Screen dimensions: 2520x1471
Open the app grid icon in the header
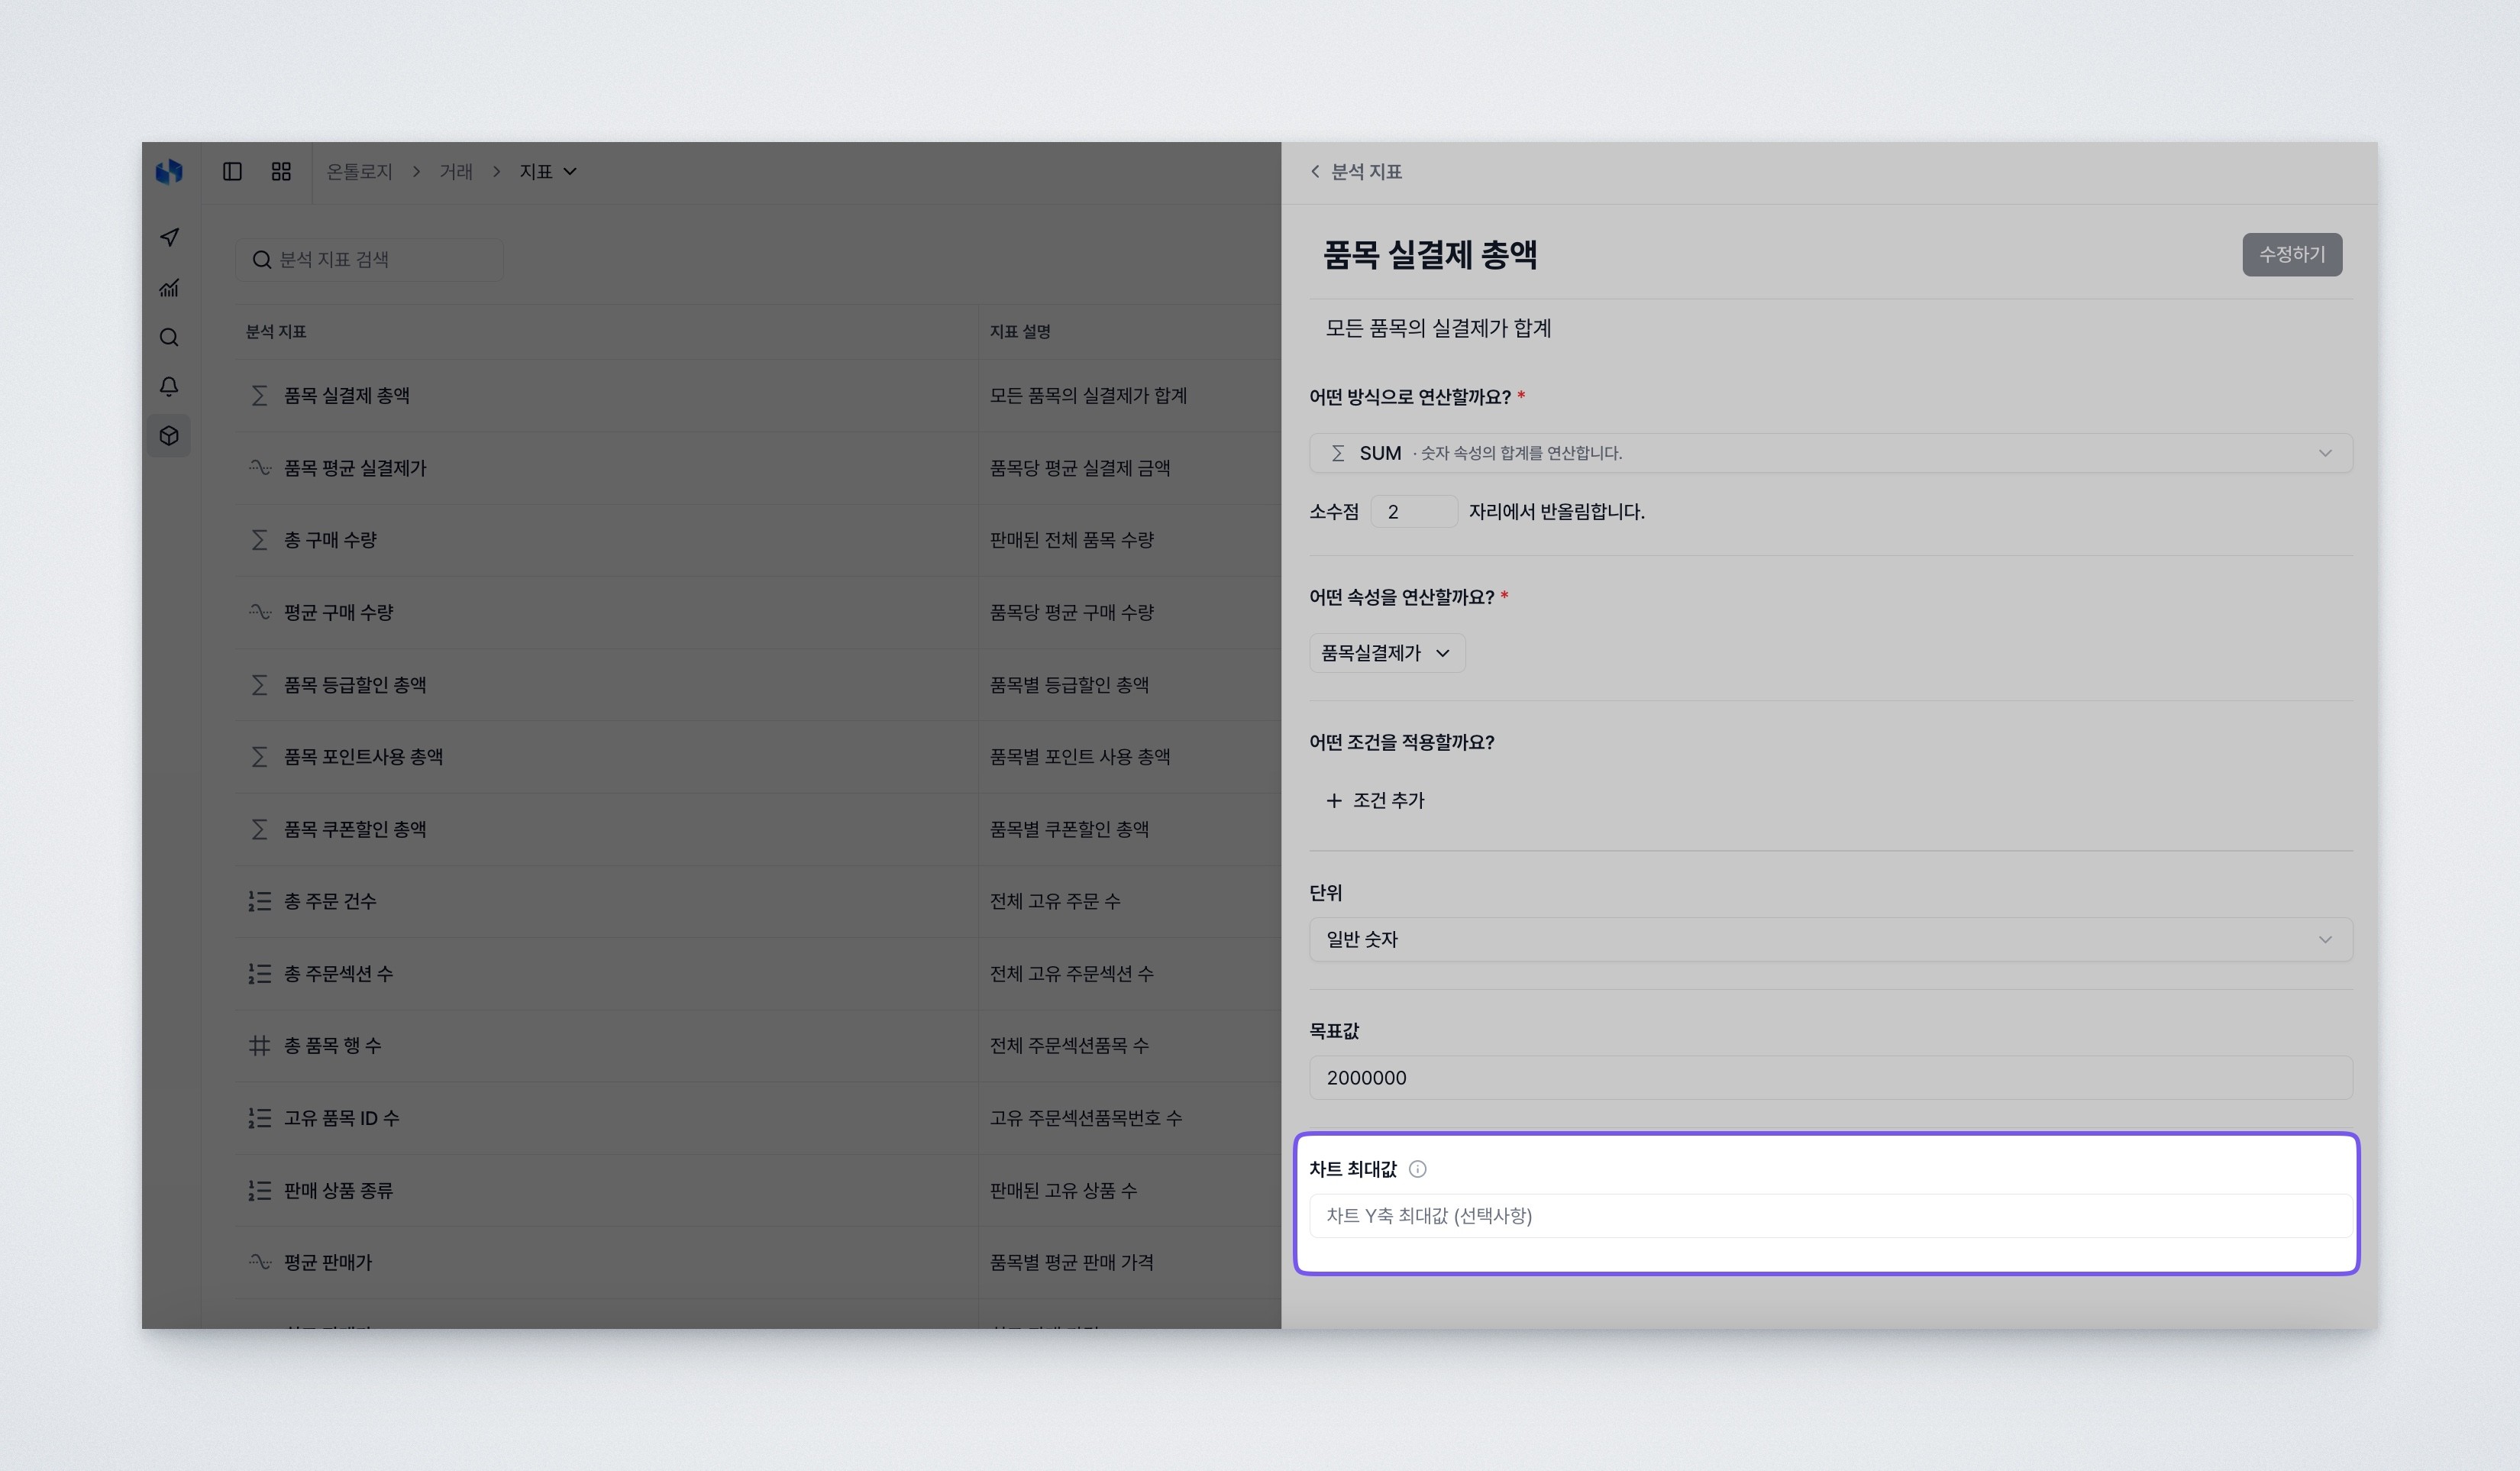tap(281, 172)
